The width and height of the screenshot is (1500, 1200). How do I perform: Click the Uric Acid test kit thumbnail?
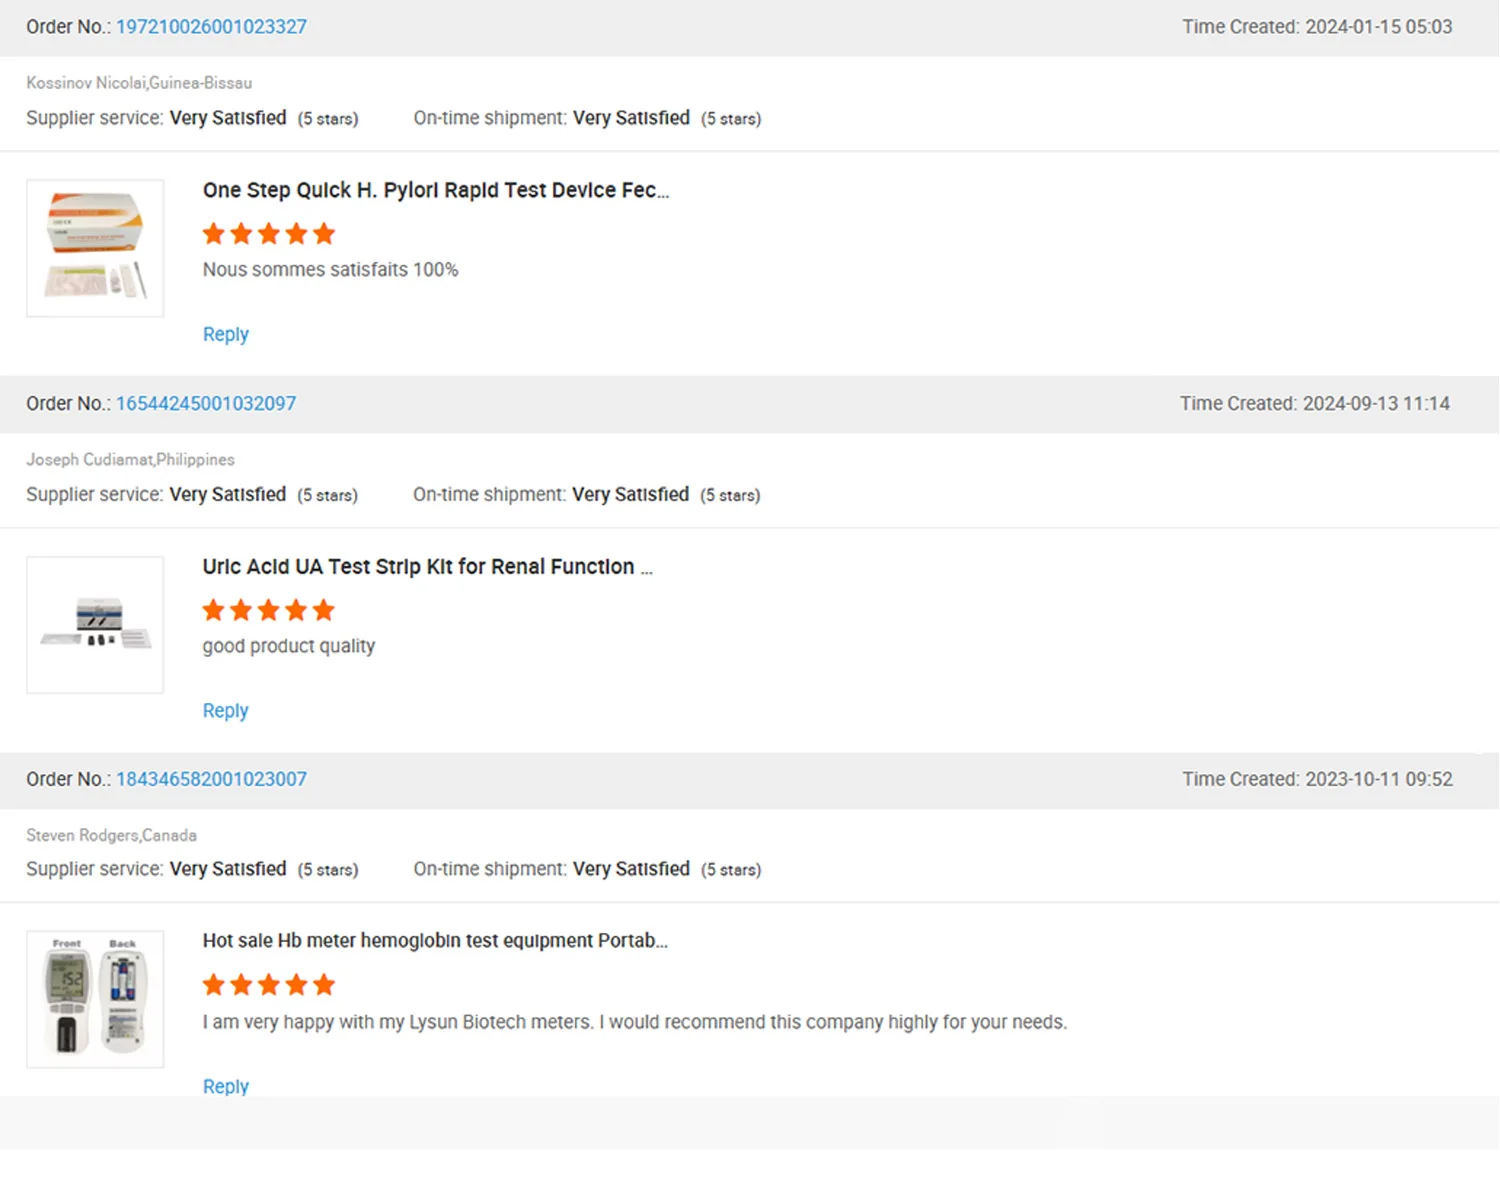[95, 625]
